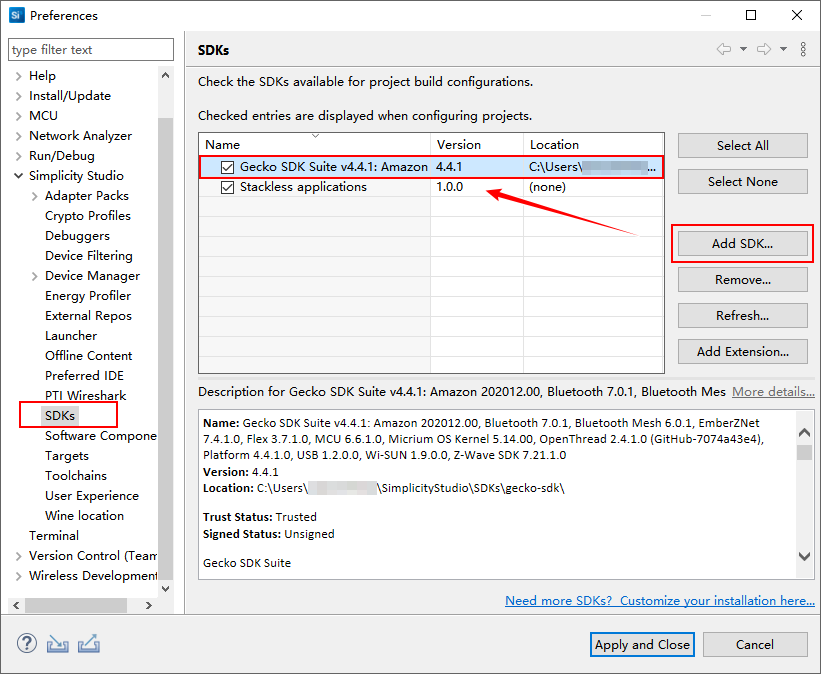The image size is (821, 674).
Task: Open the forward history dropdown arrow
Action: coord(783,49)
